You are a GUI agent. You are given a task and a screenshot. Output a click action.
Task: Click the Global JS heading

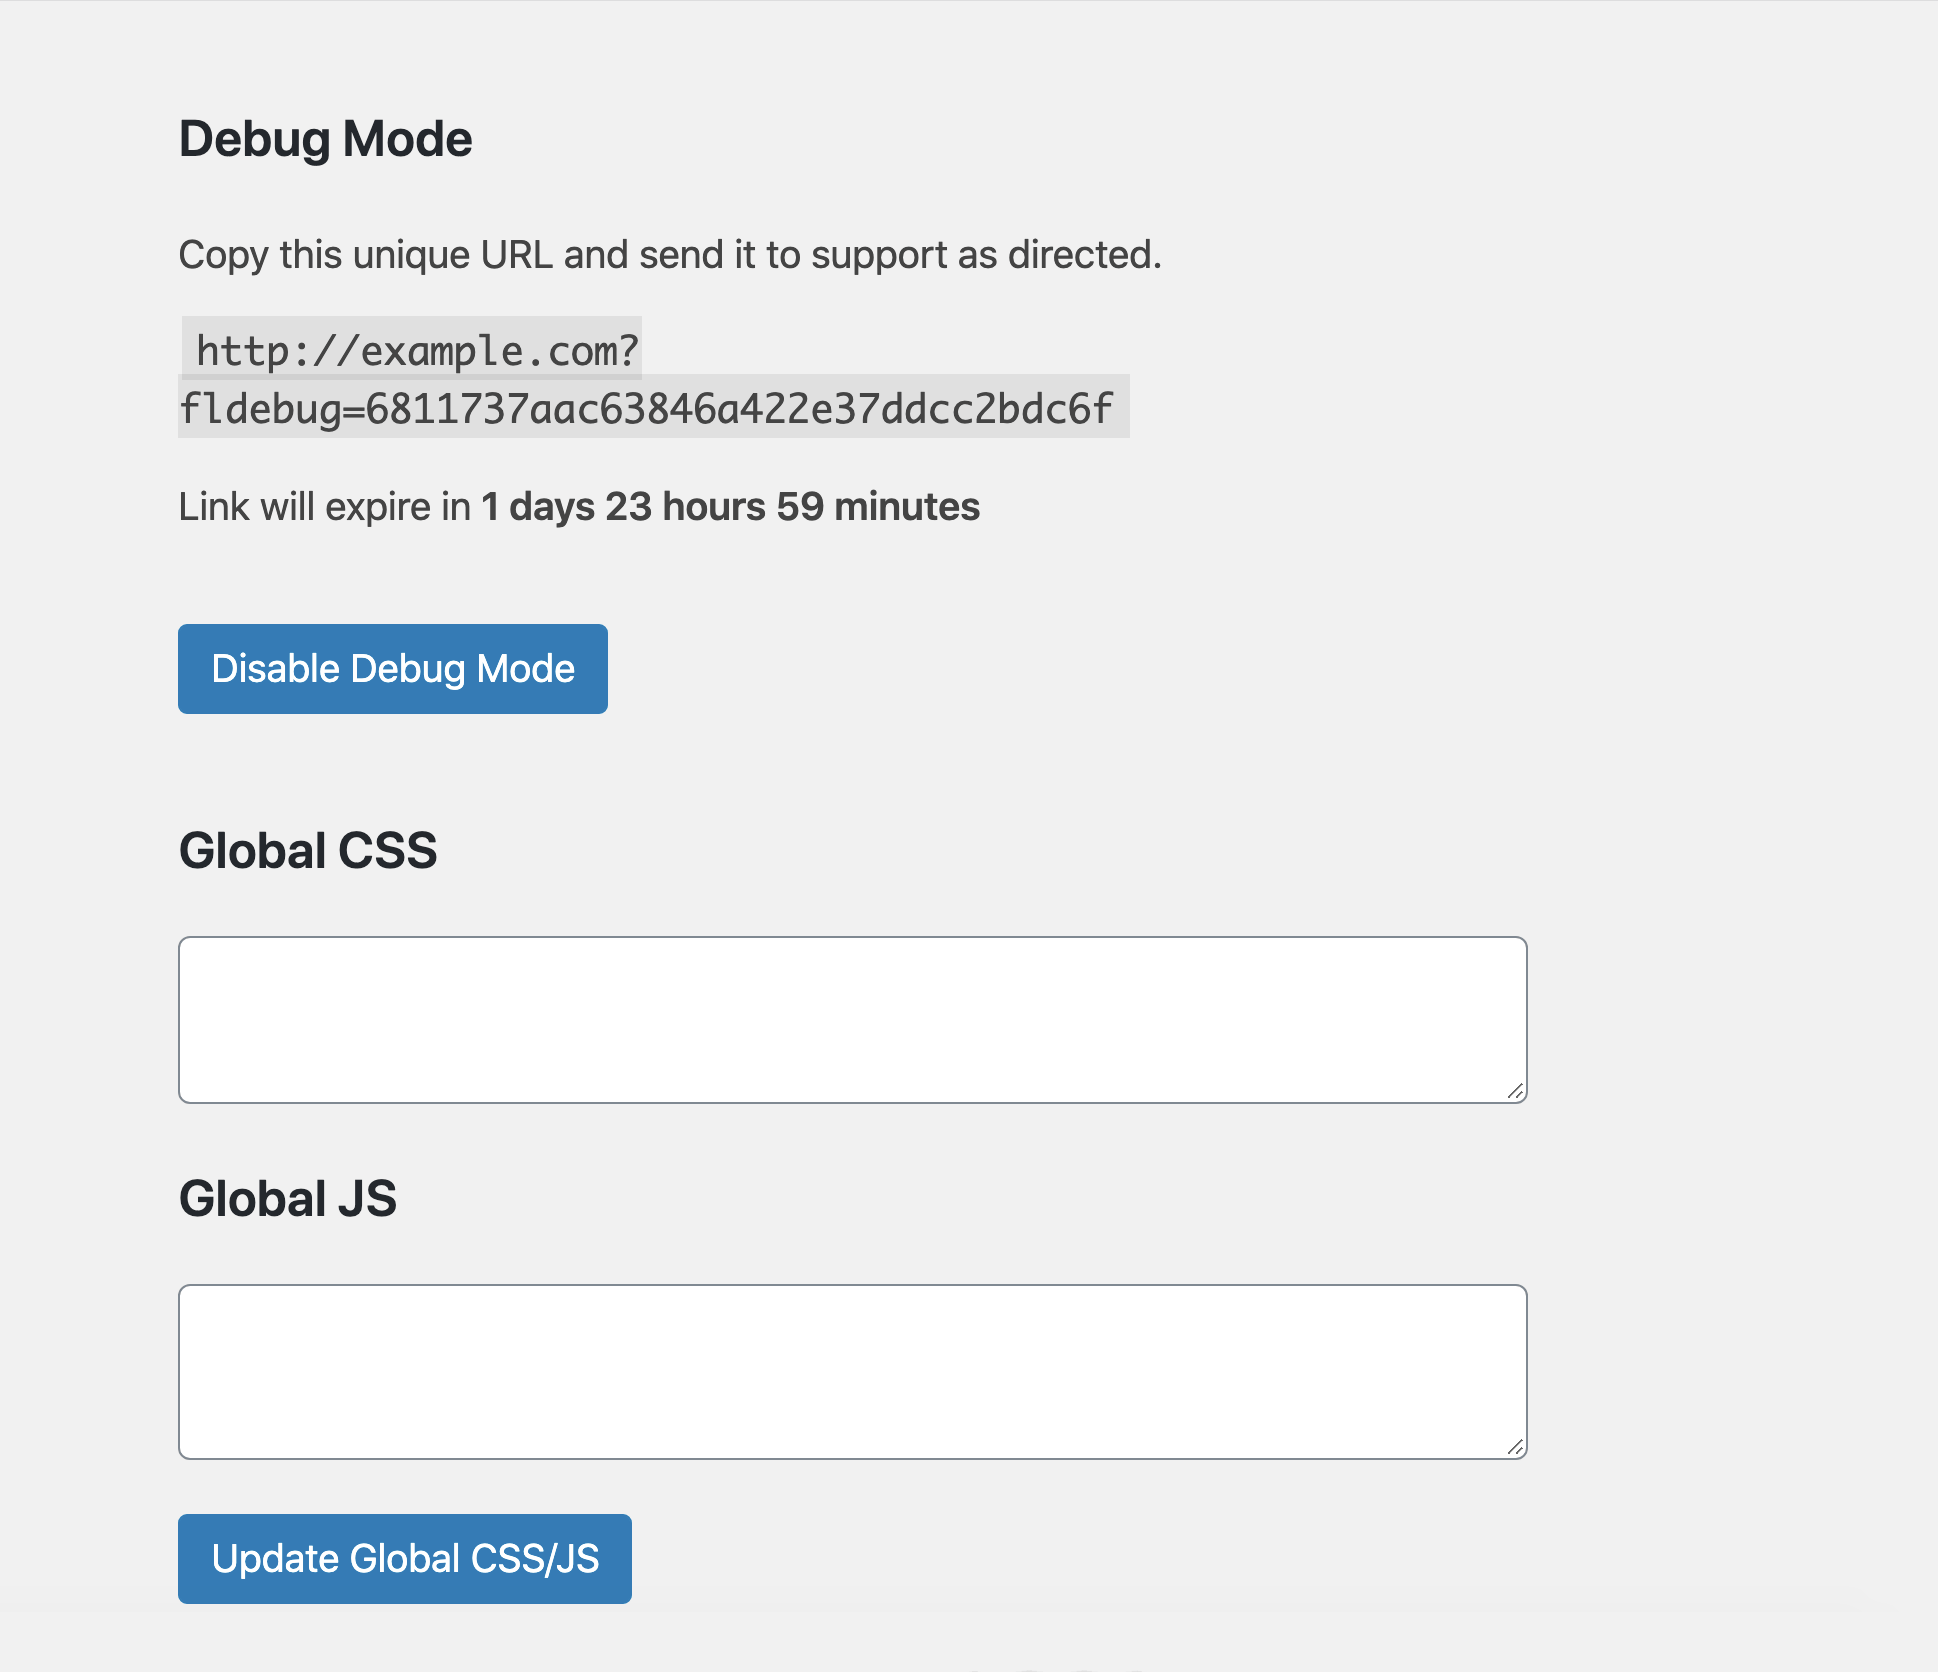pos(287,1199)
